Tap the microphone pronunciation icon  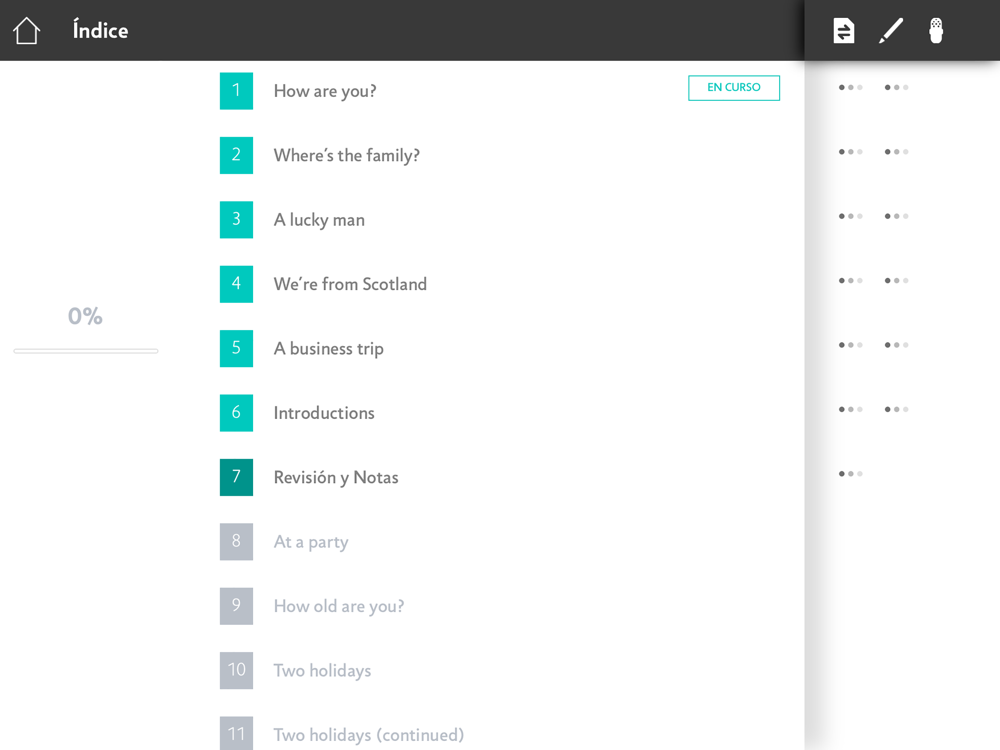pyautogui.click(x=936, y=31)
